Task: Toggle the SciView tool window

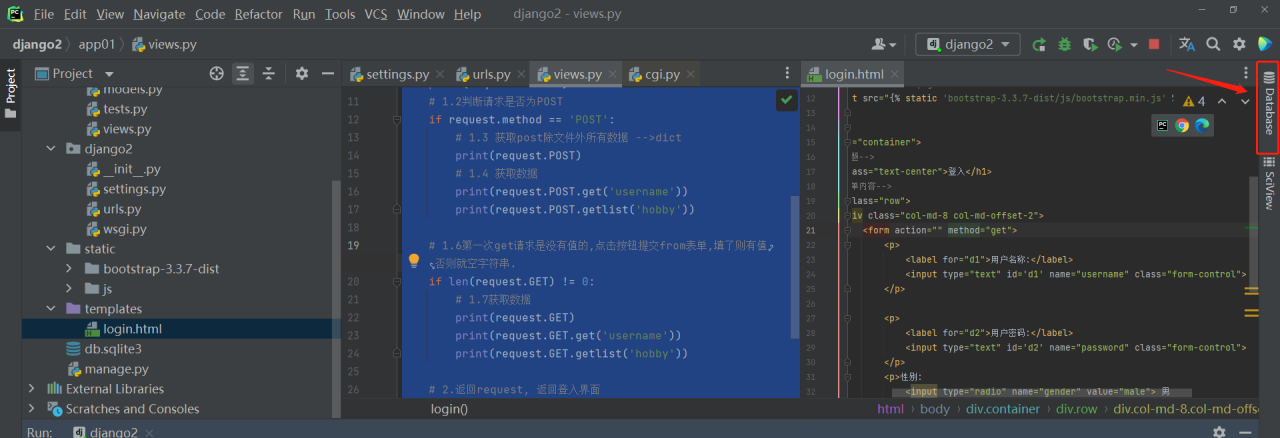Action: pyautogui.click(x=1268, y=182)
